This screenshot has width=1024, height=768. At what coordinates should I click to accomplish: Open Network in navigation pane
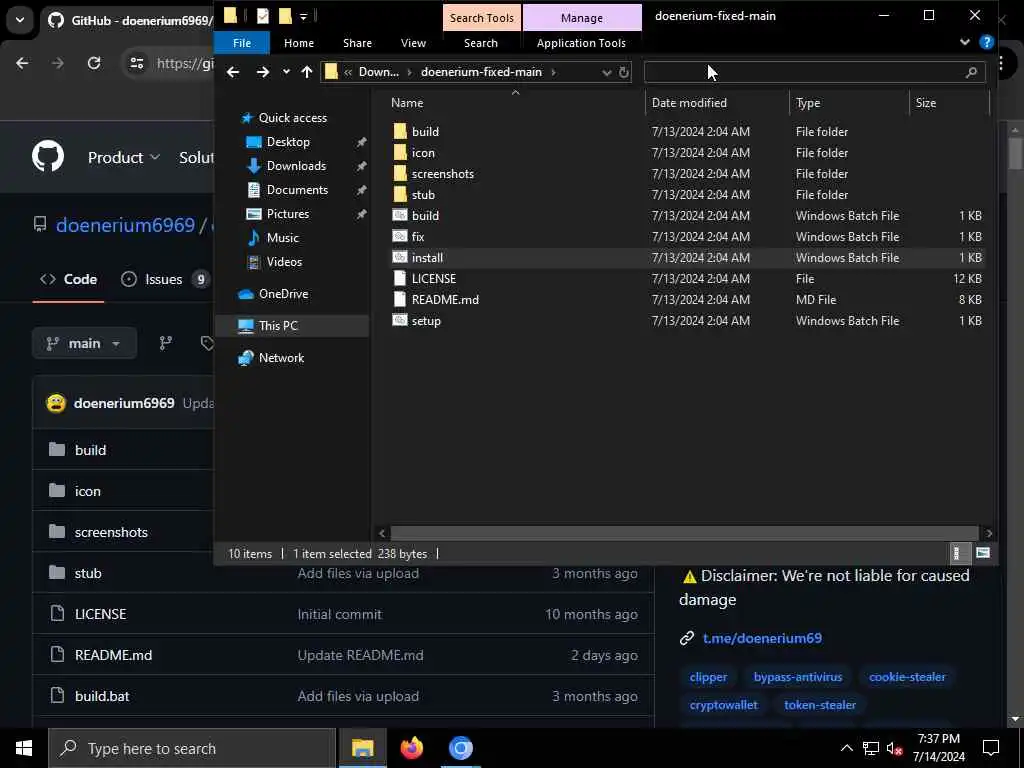(281, 357)
